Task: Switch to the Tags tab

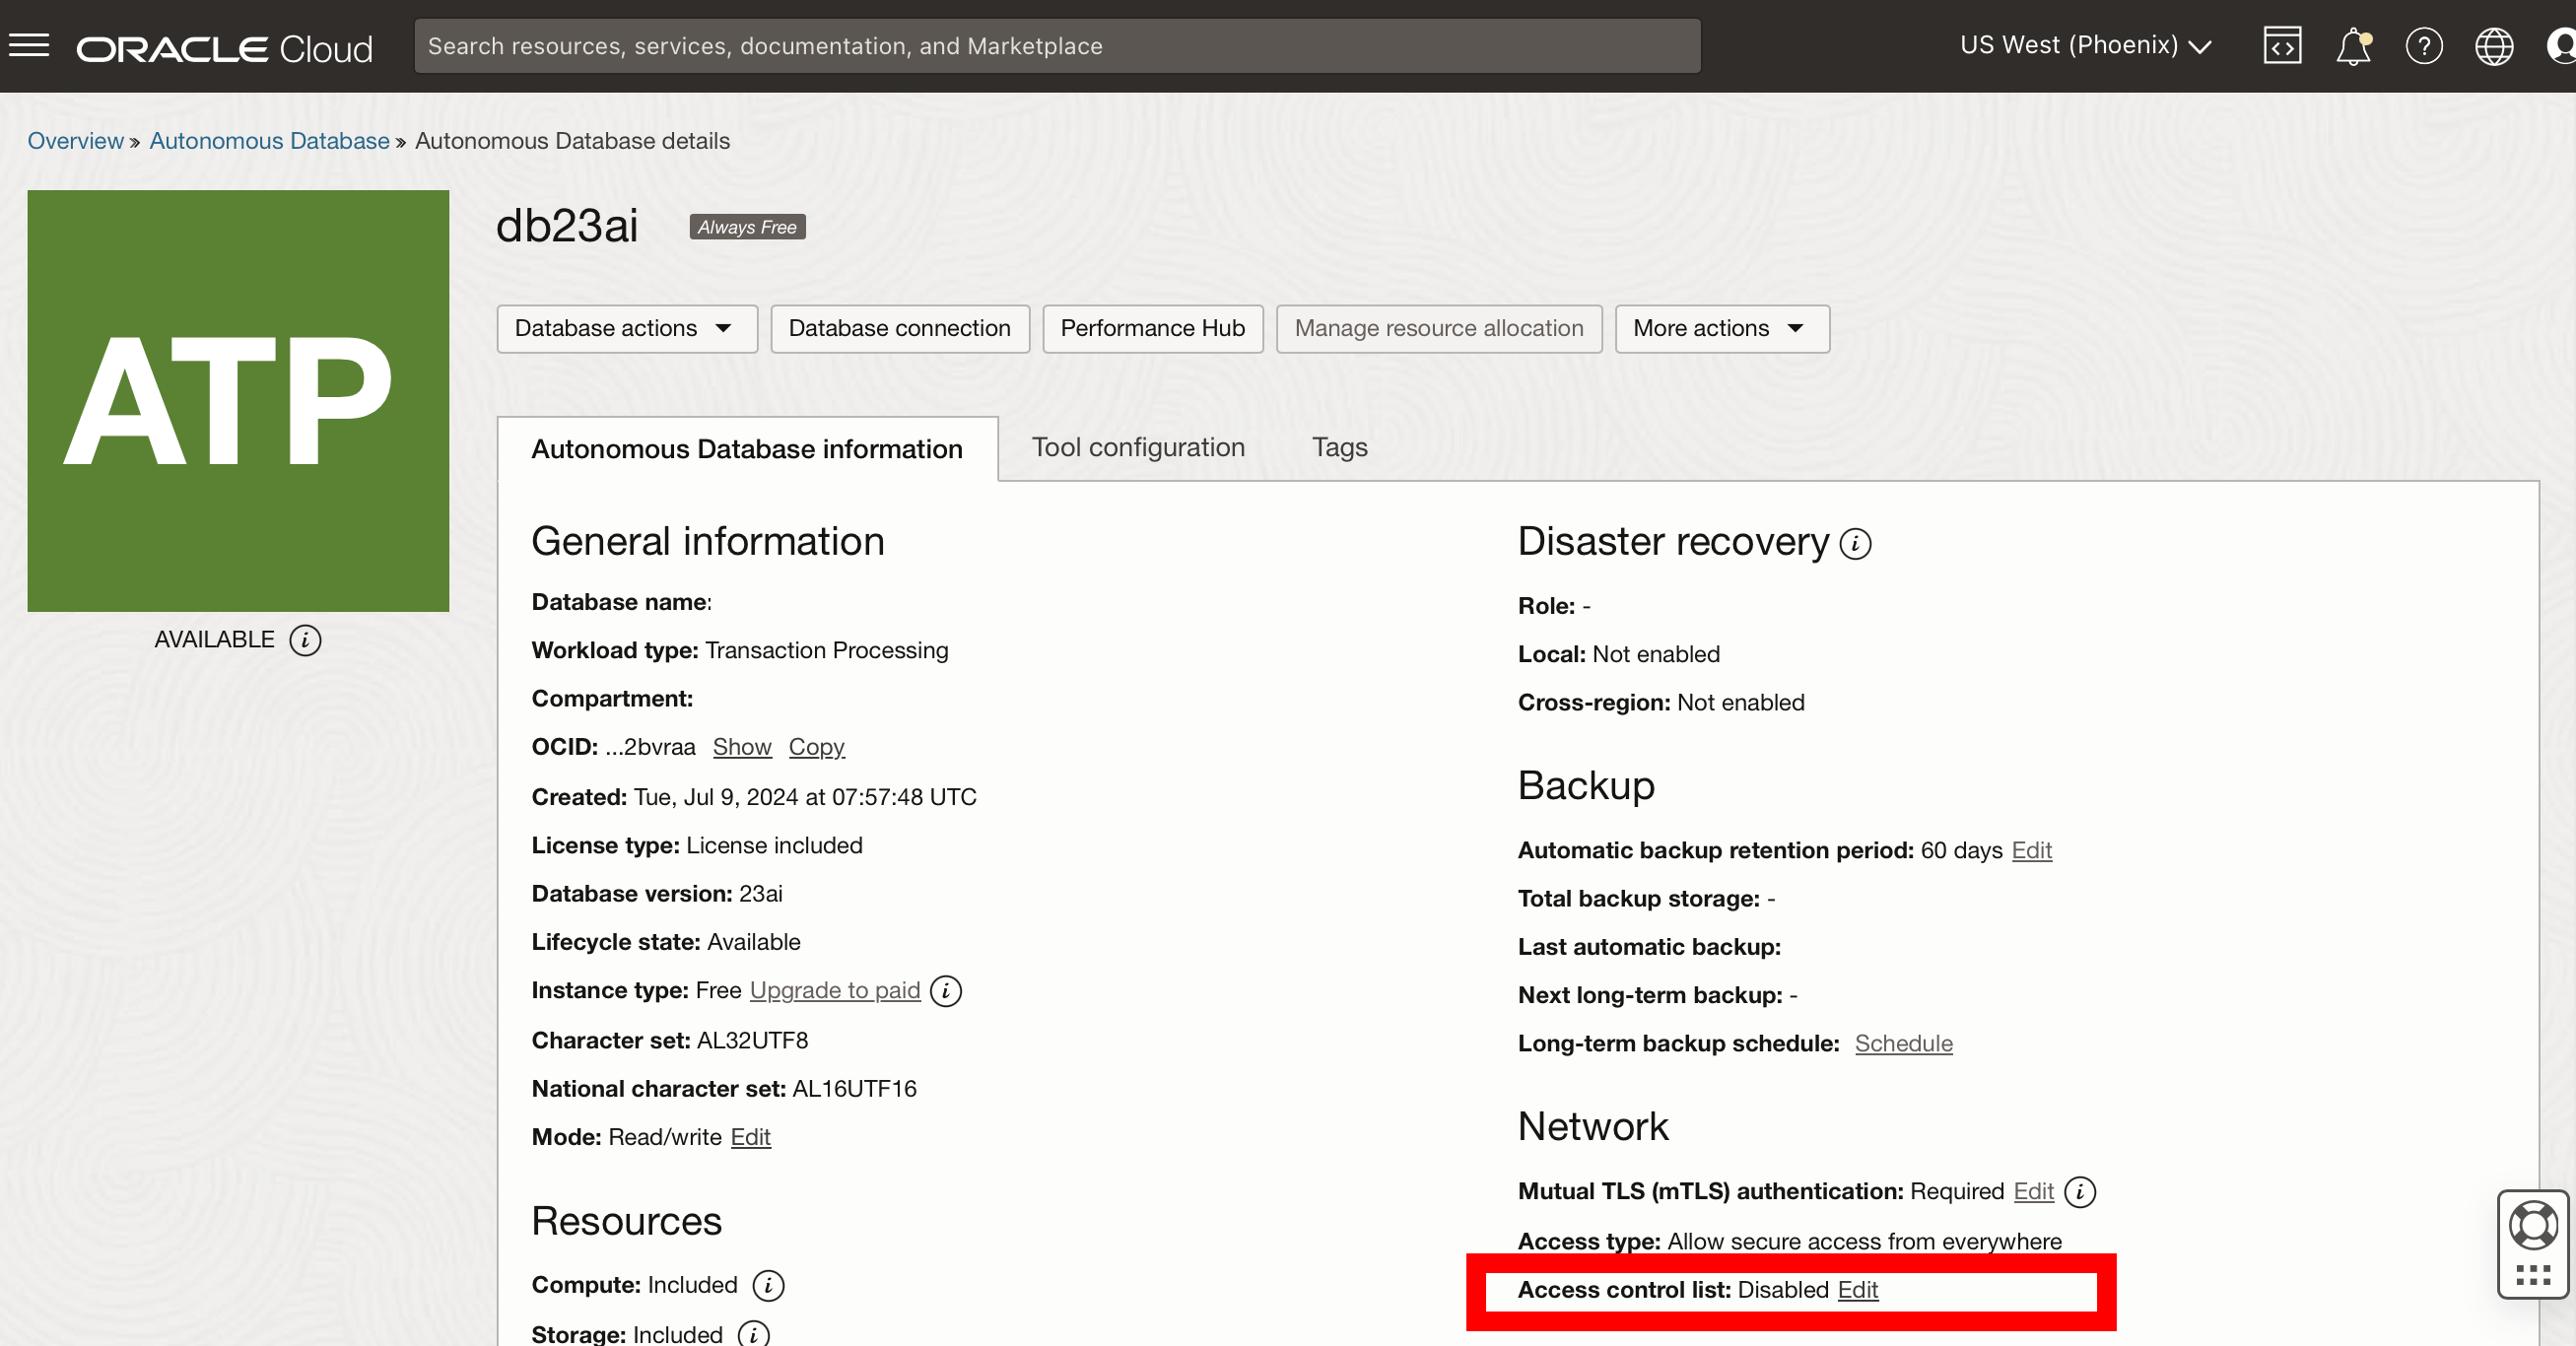Action: (1339, 447)
